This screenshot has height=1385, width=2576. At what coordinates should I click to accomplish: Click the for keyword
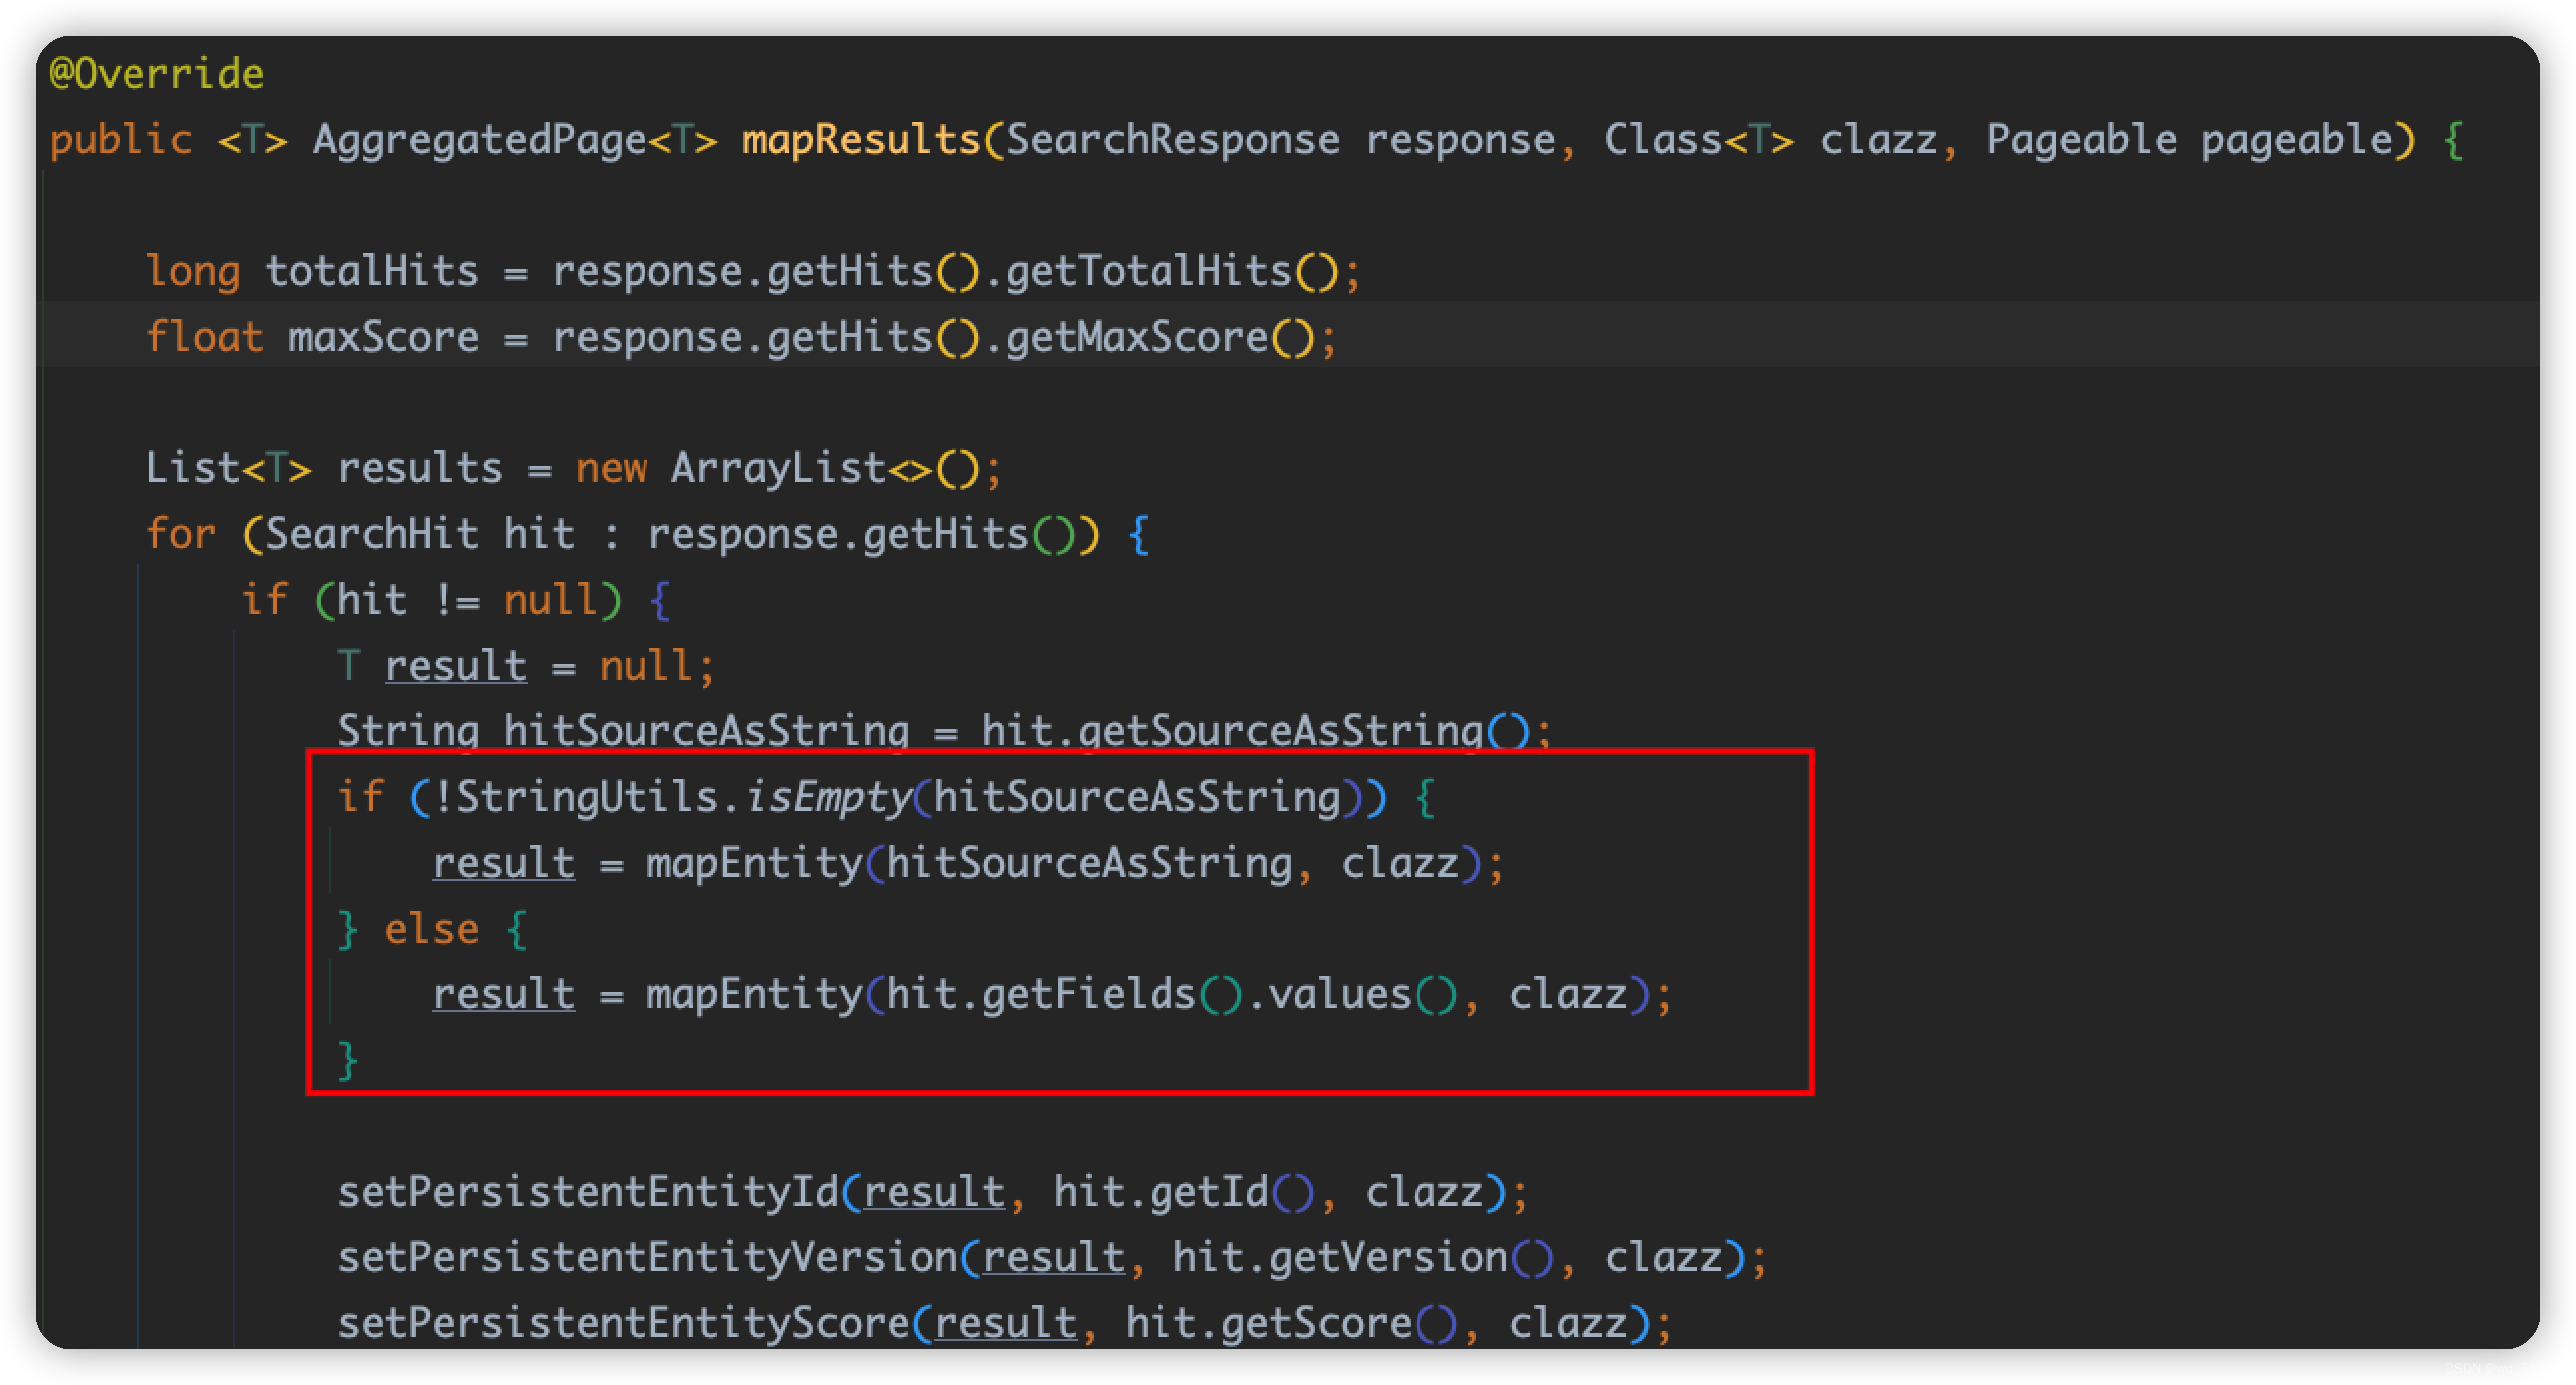(180, 534)
